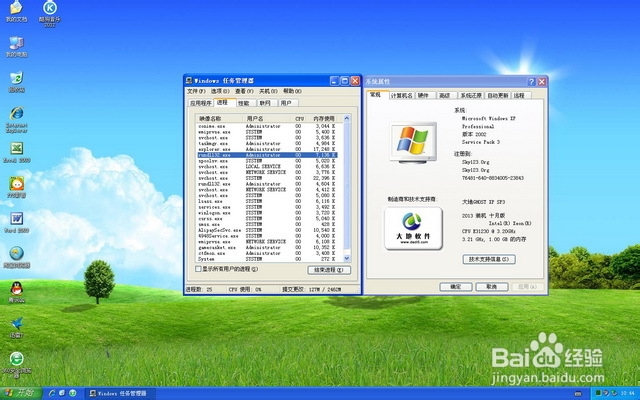Select the explorer.exe process row

267,149
